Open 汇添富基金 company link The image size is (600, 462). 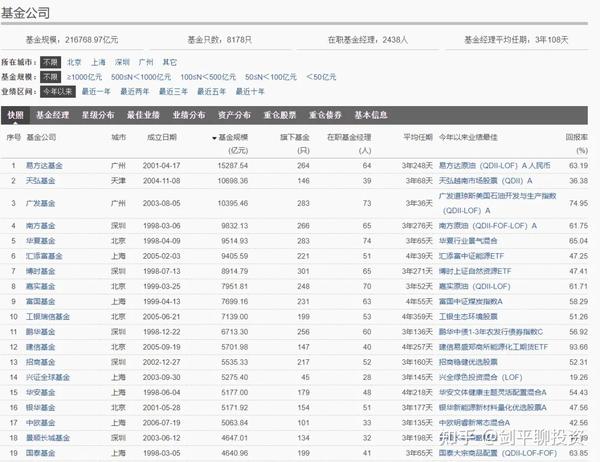pos(44,256)
